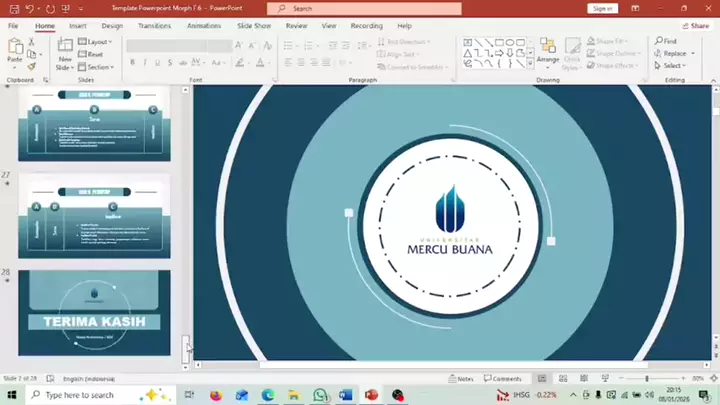This screenshot has height=405, width=720.
Task: Toggle Italic formatting
Action: (145, 62)
